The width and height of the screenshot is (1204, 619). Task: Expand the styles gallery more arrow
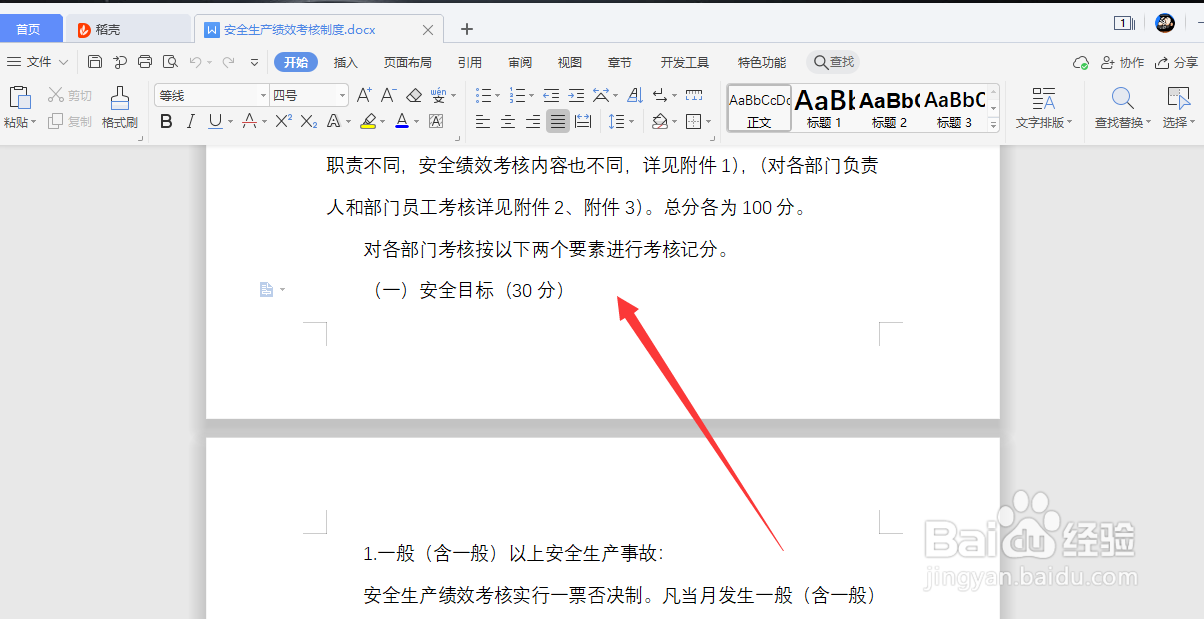coord(993,126)
